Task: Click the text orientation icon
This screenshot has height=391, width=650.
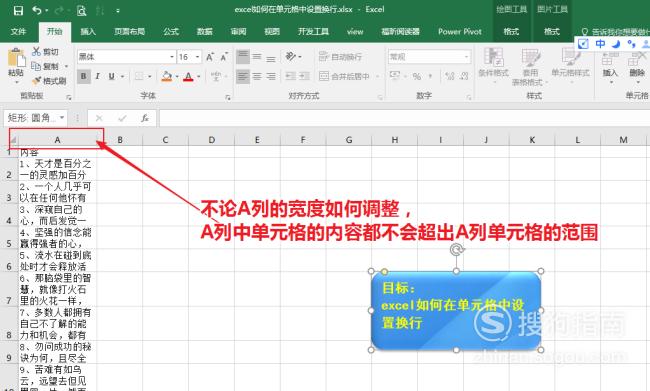Action: pos(291,56)
